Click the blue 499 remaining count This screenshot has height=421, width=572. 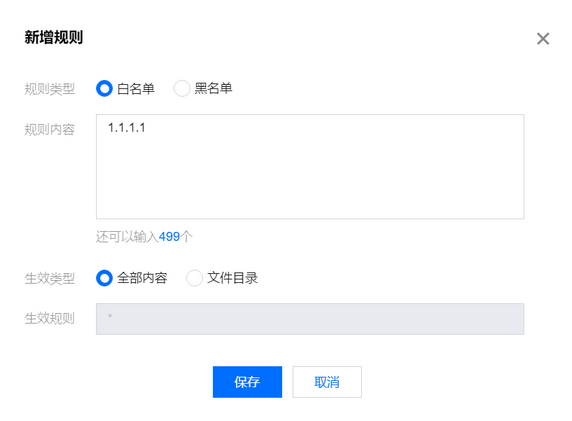point(169,237)
